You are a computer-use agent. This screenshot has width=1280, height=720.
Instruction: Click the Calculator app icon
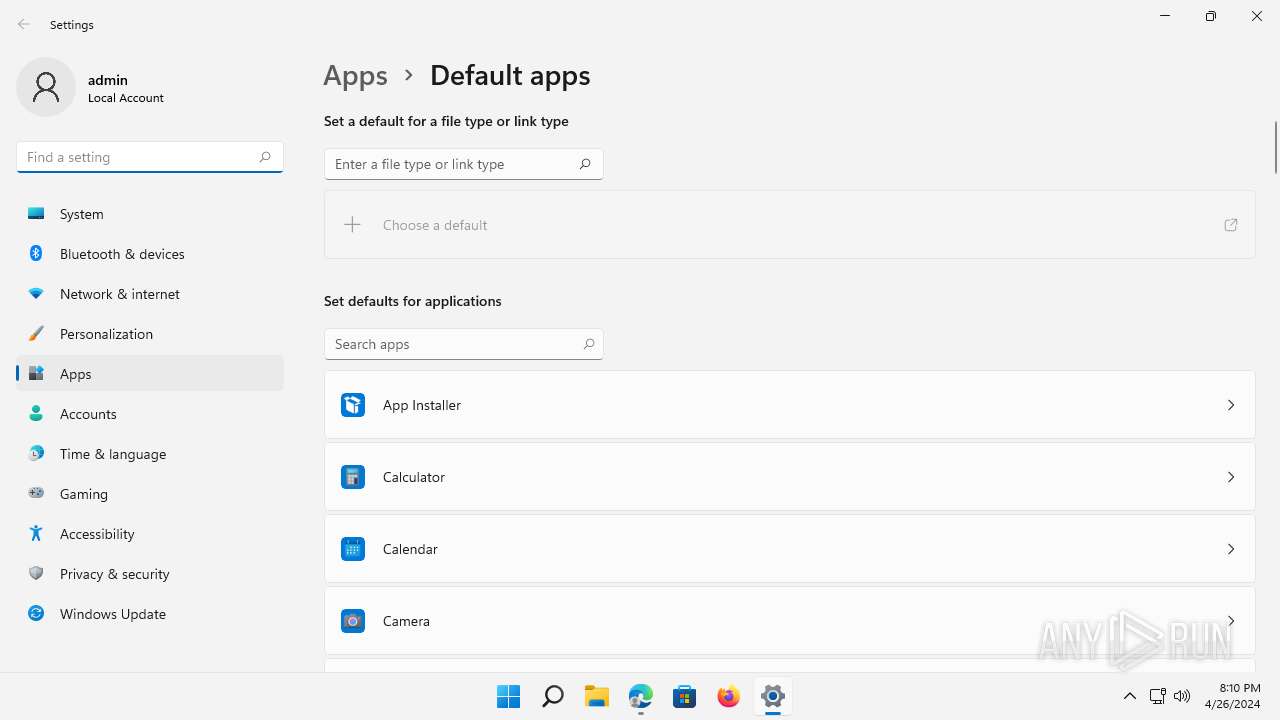[353, 477]
